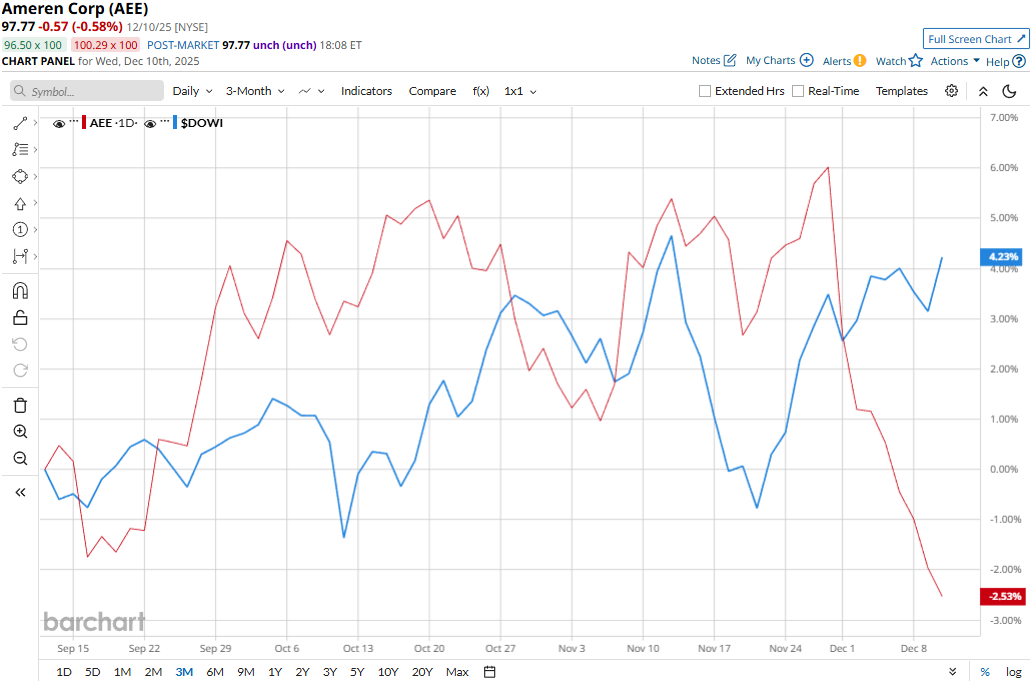Select 1Y time range
The image size is (1032, 681).
click(275, 672)
